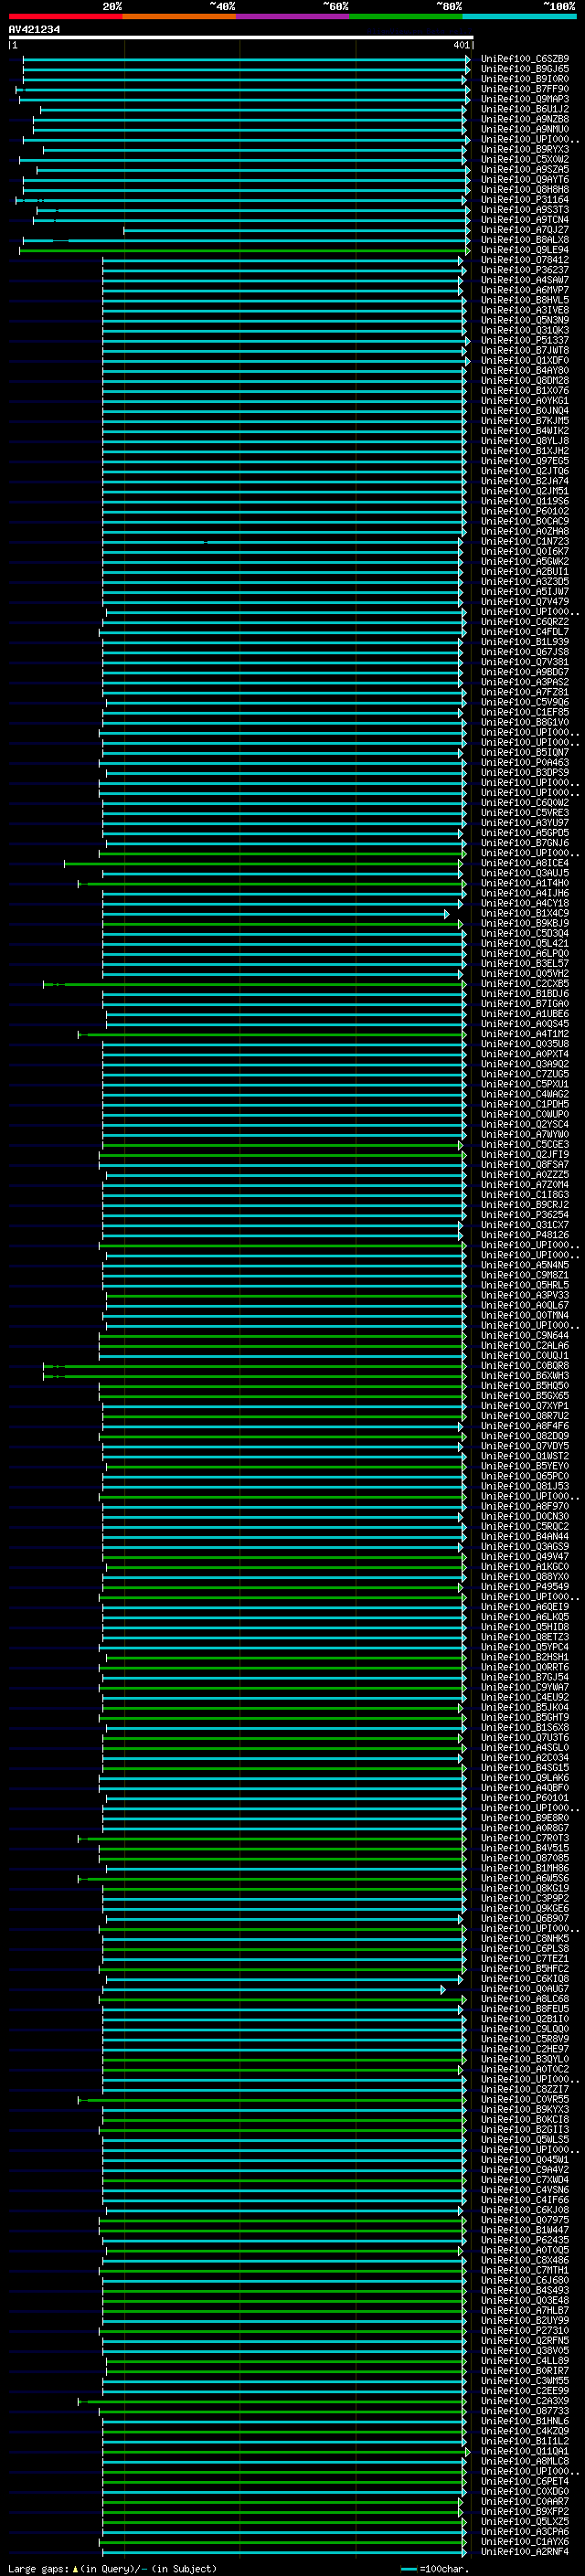The width and height of the screenshot is (585, 2576).
Task: Select hit label UniRef100_B8ALX8
Action: [525, 240]
